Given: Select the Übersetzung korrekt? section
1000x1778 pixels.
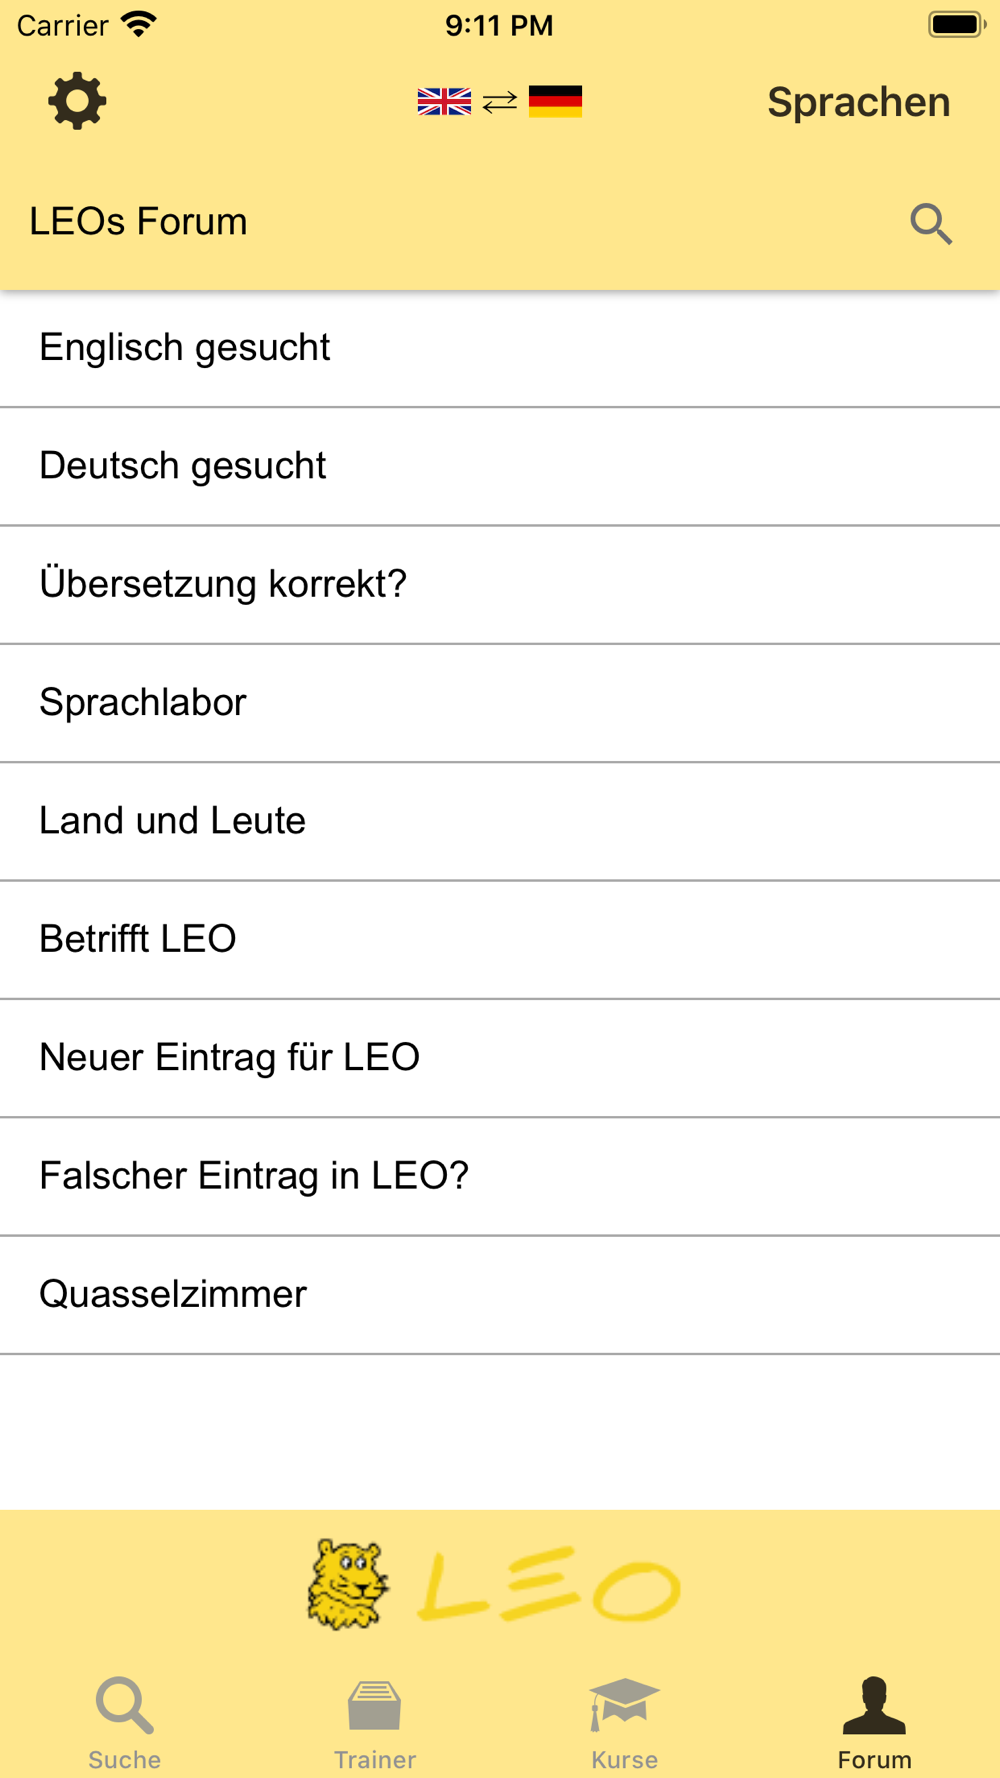Looking at the screenshot, I should point(500,584).
